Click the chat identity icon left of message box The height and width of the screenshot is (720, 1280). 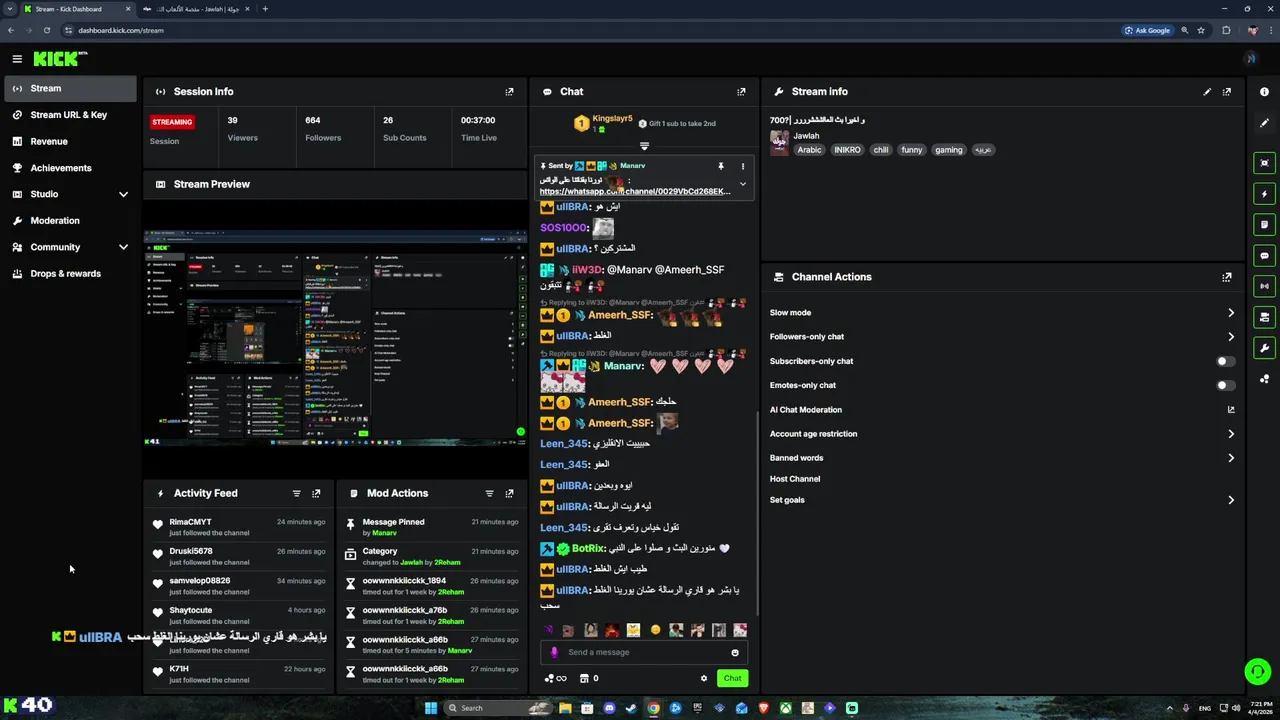click(x=554, y=652)
